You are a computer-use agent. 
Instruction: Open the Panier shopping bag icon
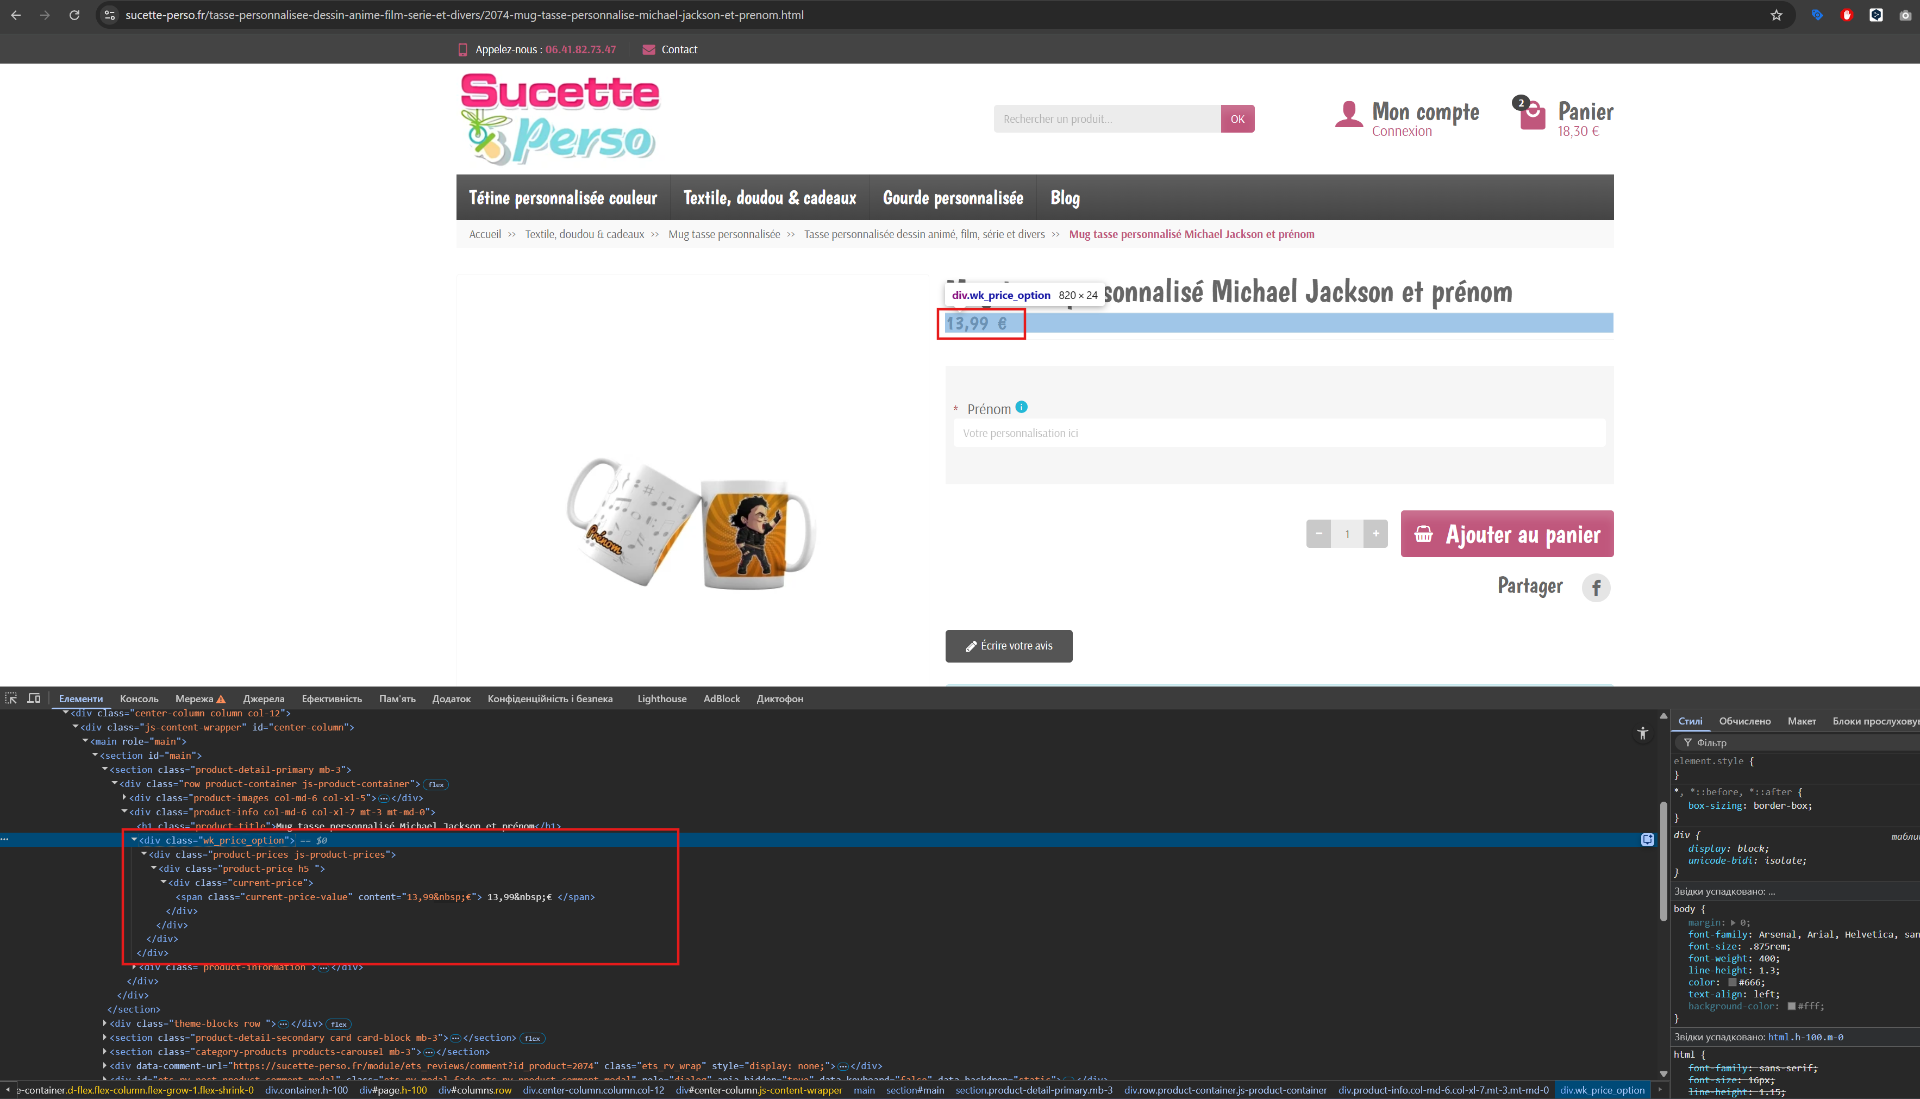(x=1531, y=116)
